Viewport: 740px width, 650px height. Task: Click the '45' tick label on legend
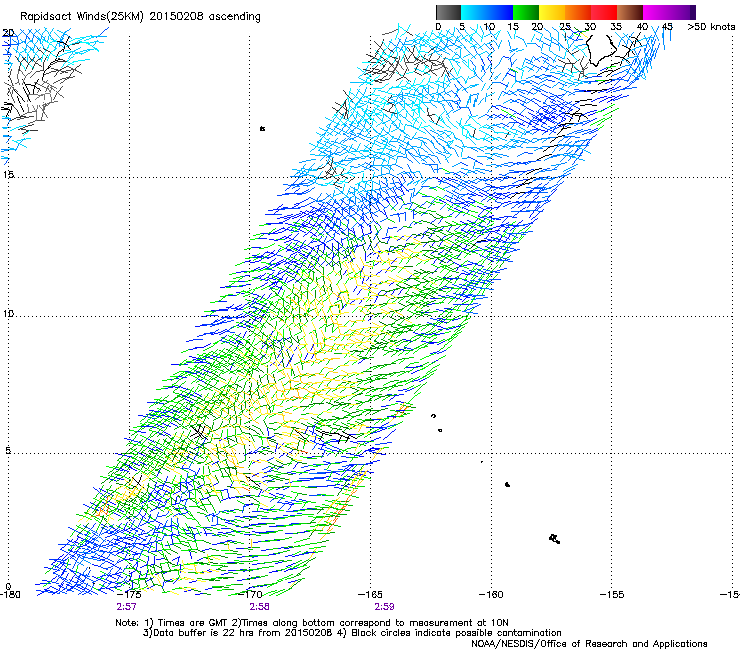(x=666, y=27)
